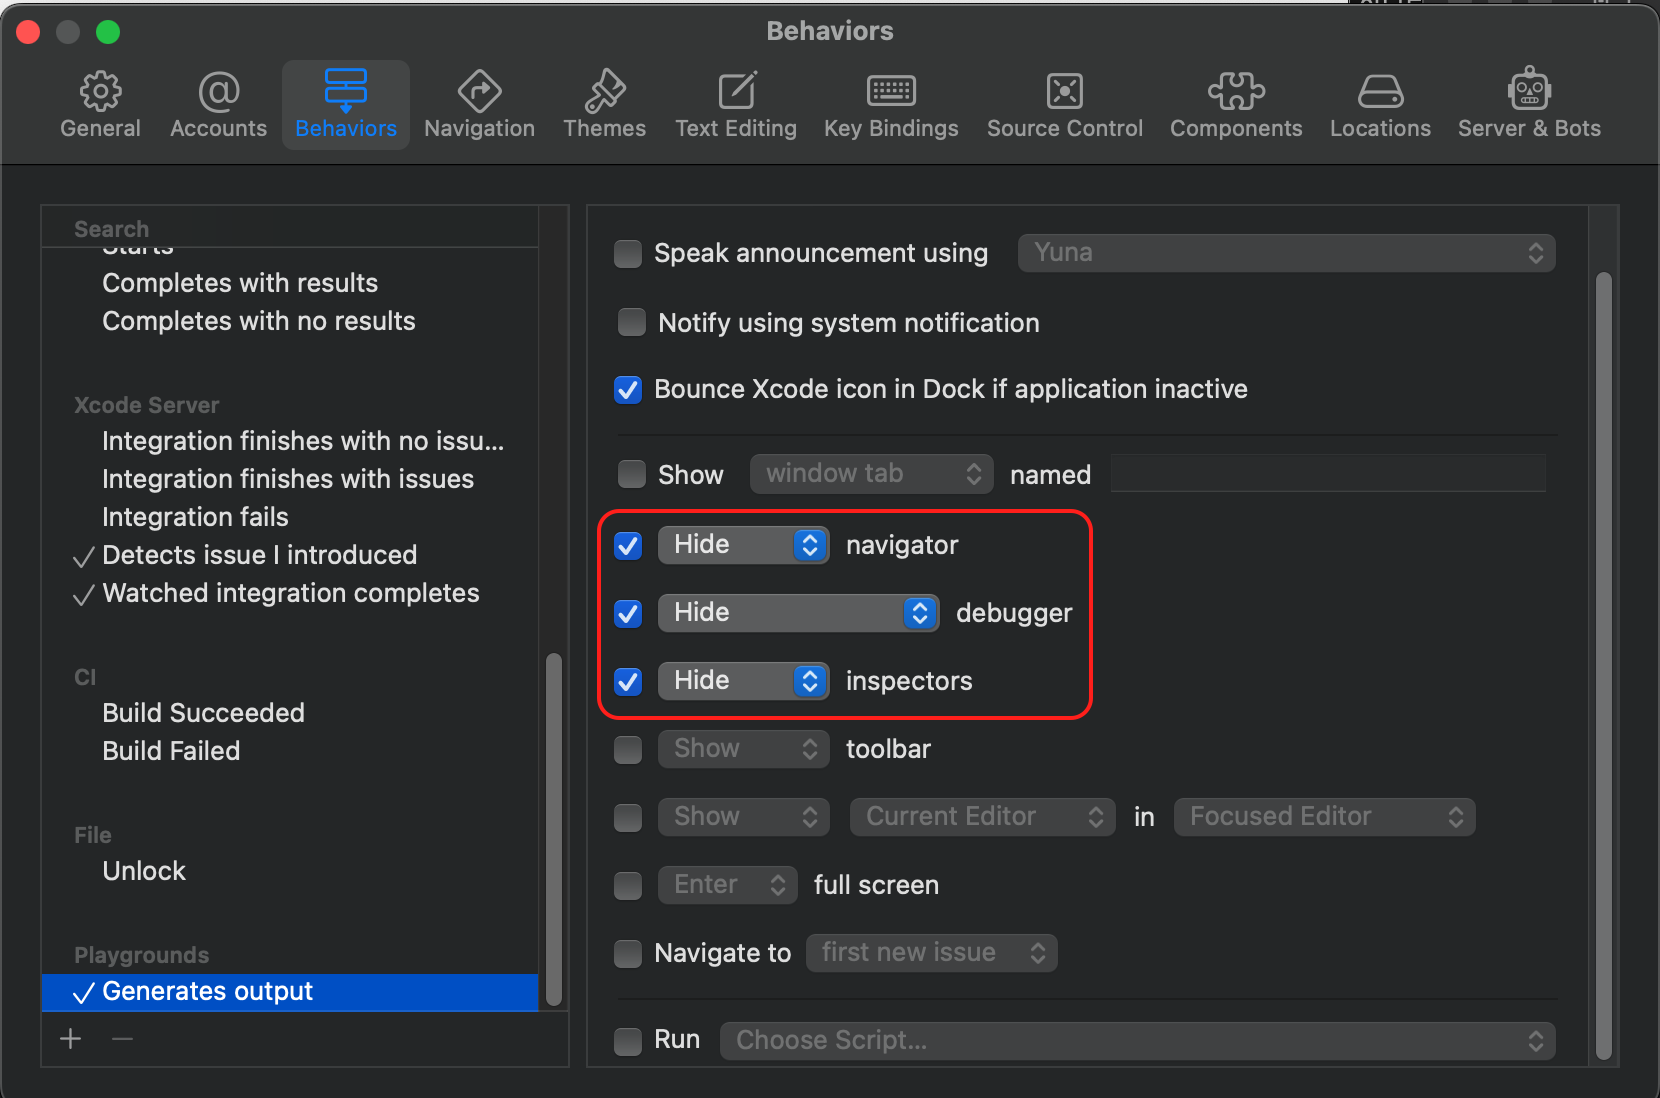Select Build Failed behavior
This screenshot has height=1098, width=1660.
coord(171,751)
